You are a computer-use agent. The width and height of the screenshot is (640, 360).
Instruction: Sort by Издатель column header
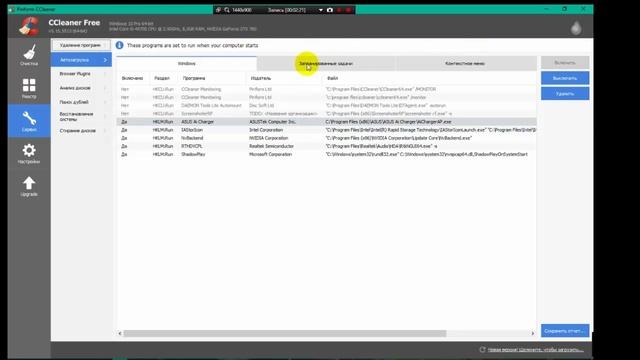tap(261, 78)
